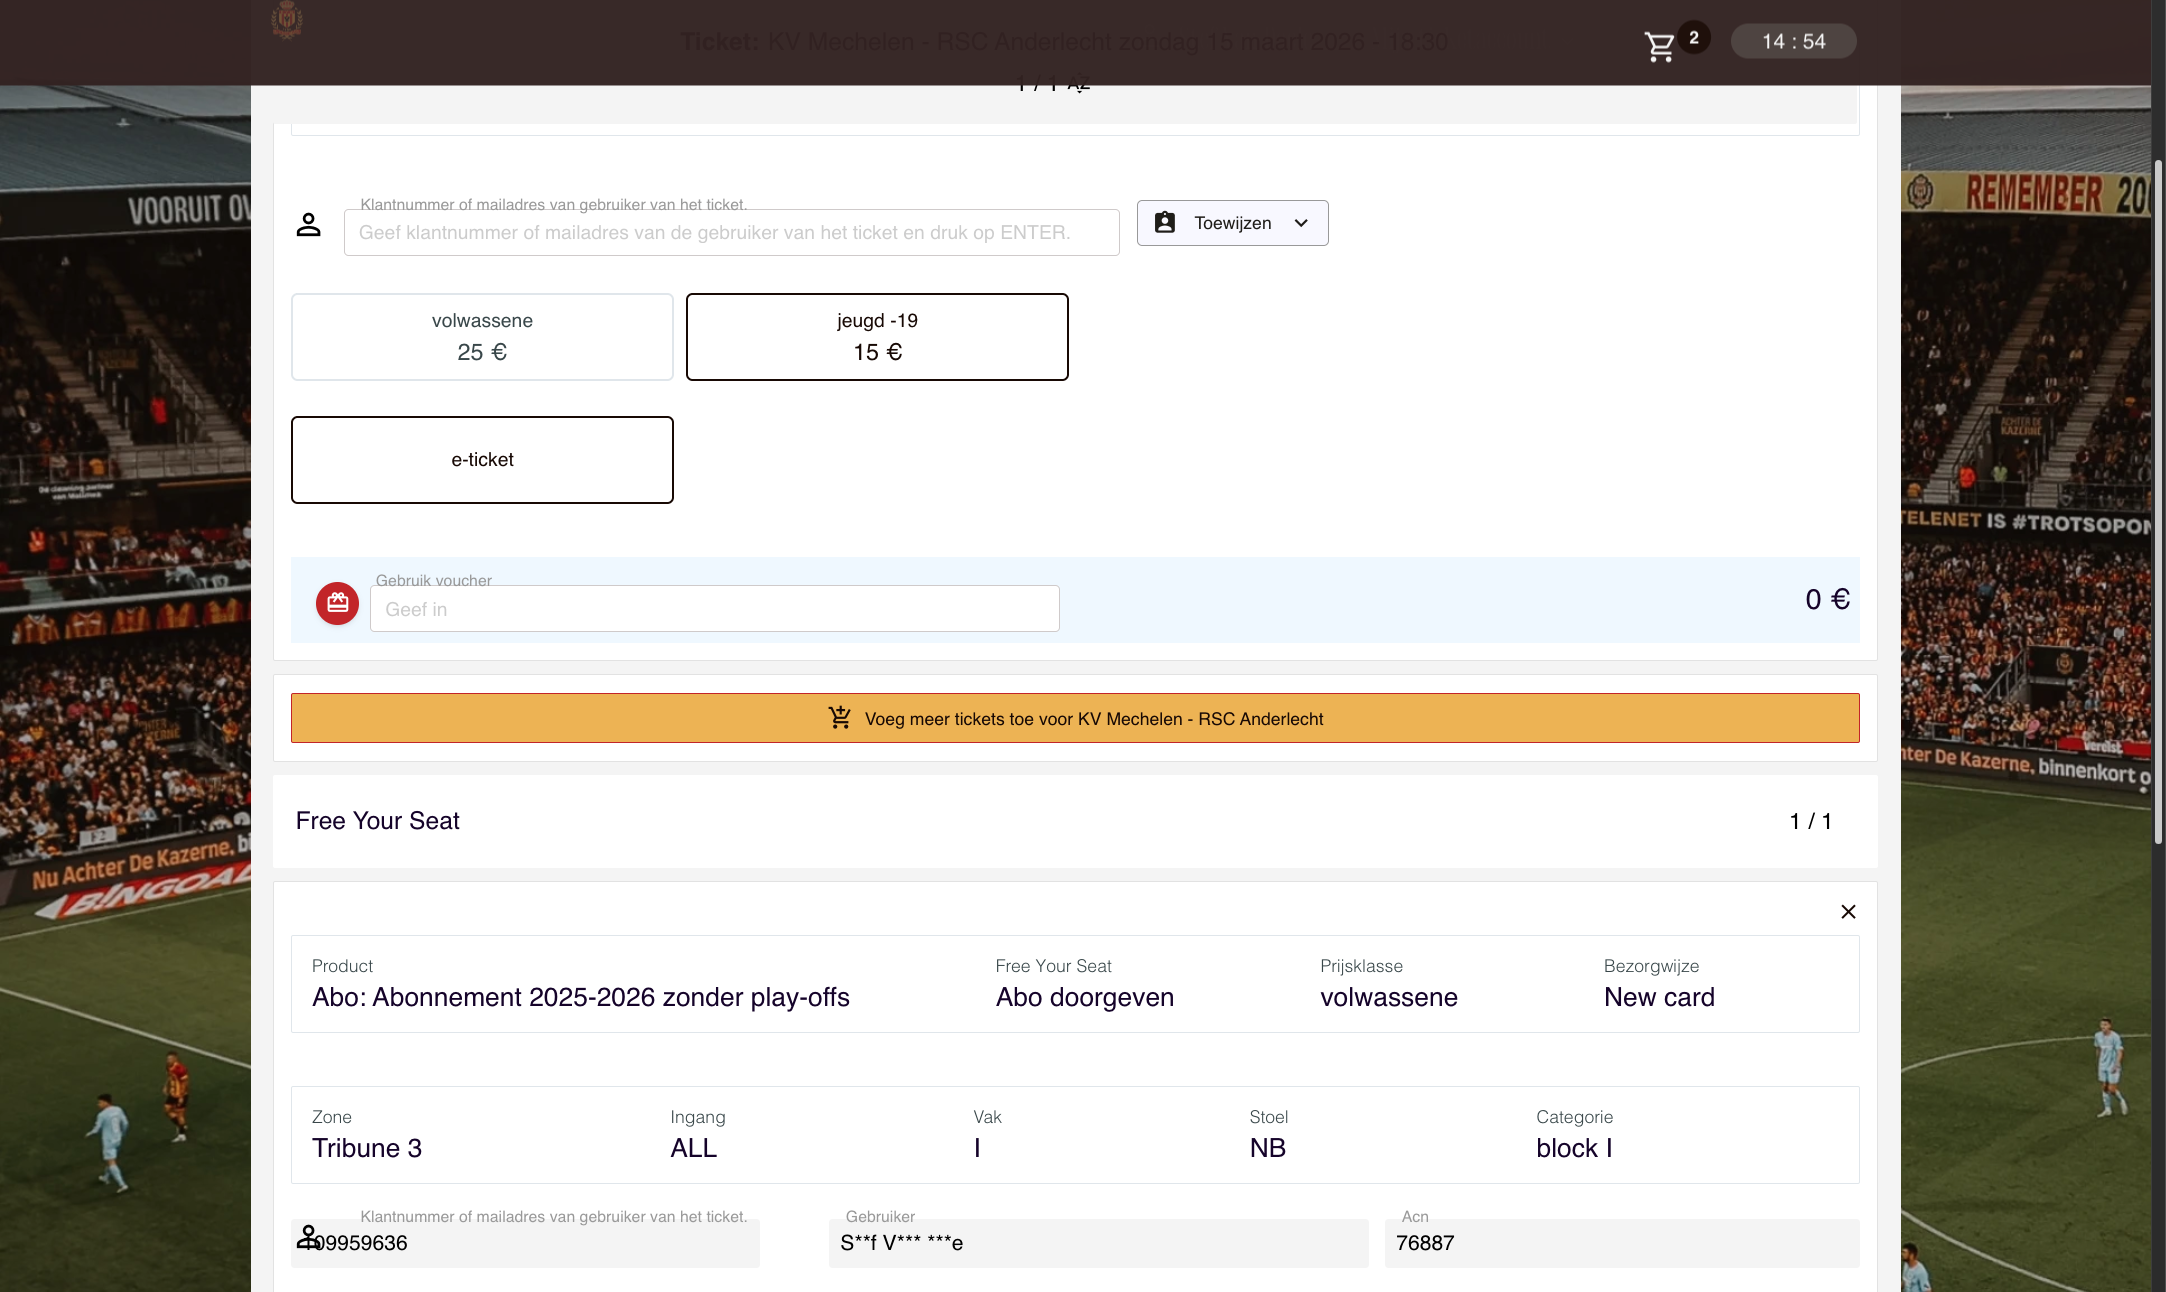Click the badge icon in Toewijzen button
The height and width of the screenshot is (1292, 2166).
[1165, 222]
